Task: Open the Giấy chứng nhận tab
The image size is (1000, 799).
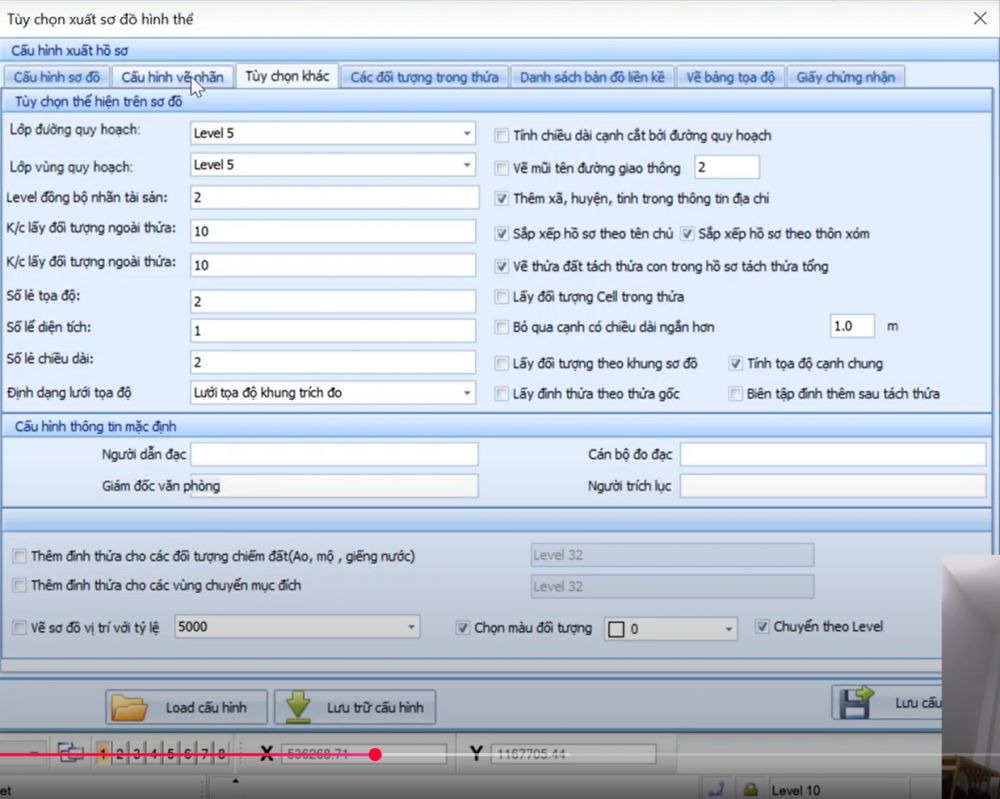Action: tap(846, 77)
